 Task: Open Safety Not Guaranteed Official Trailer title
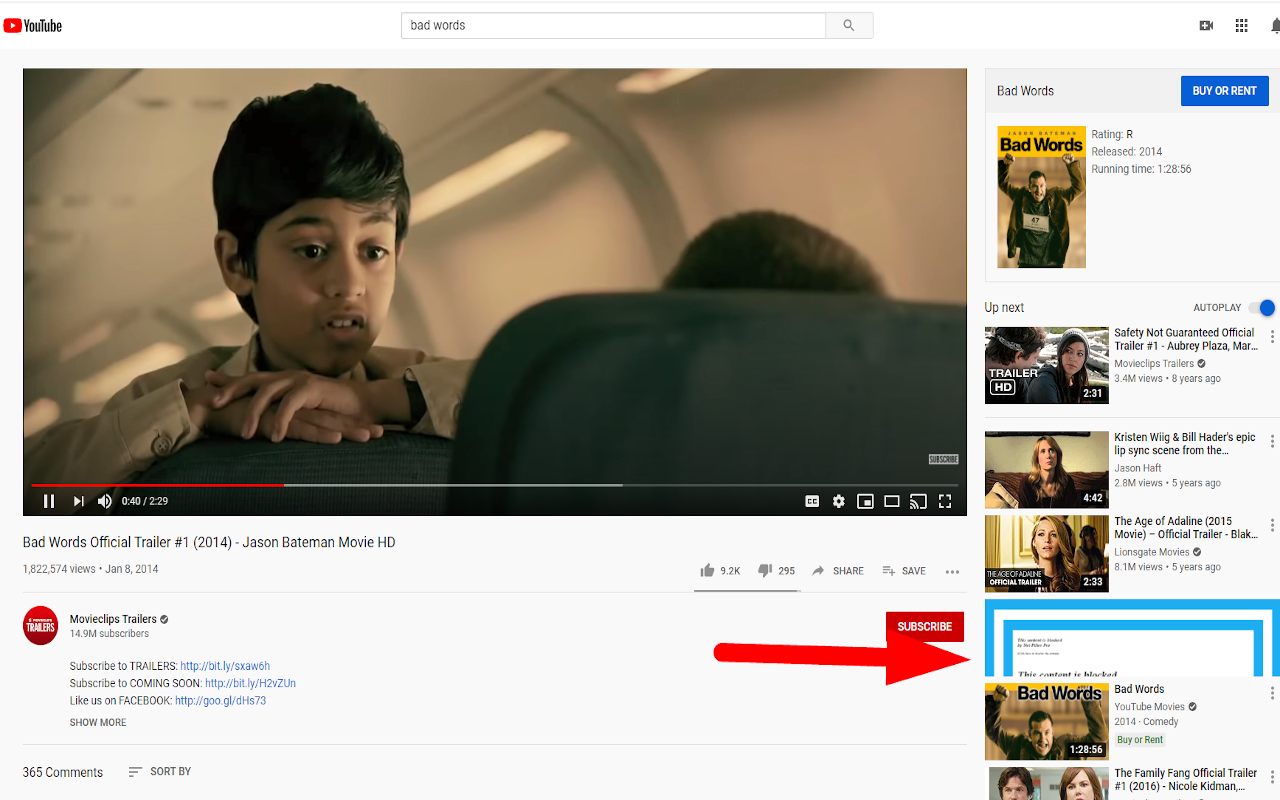point(1186,339)
